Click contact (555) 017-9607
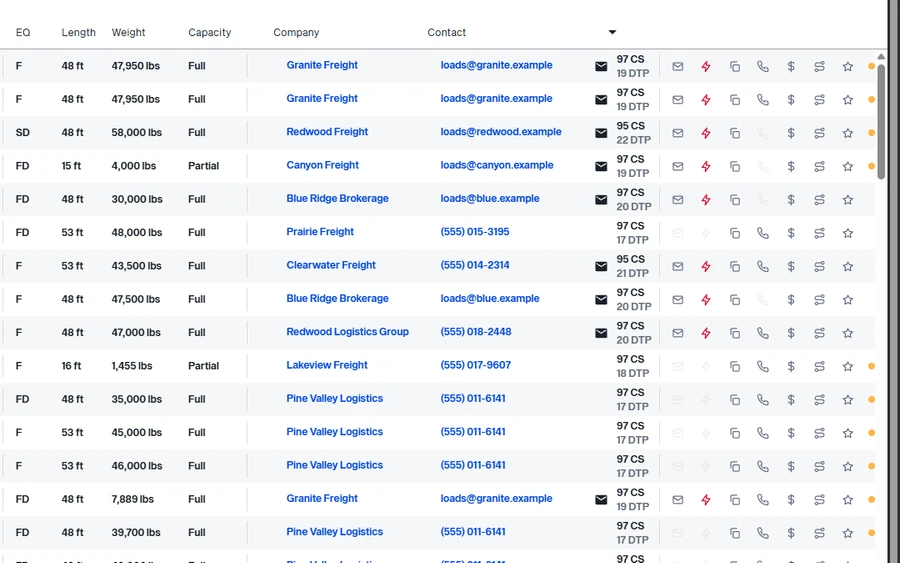900x563 pixels. click(x=476, y=365)
